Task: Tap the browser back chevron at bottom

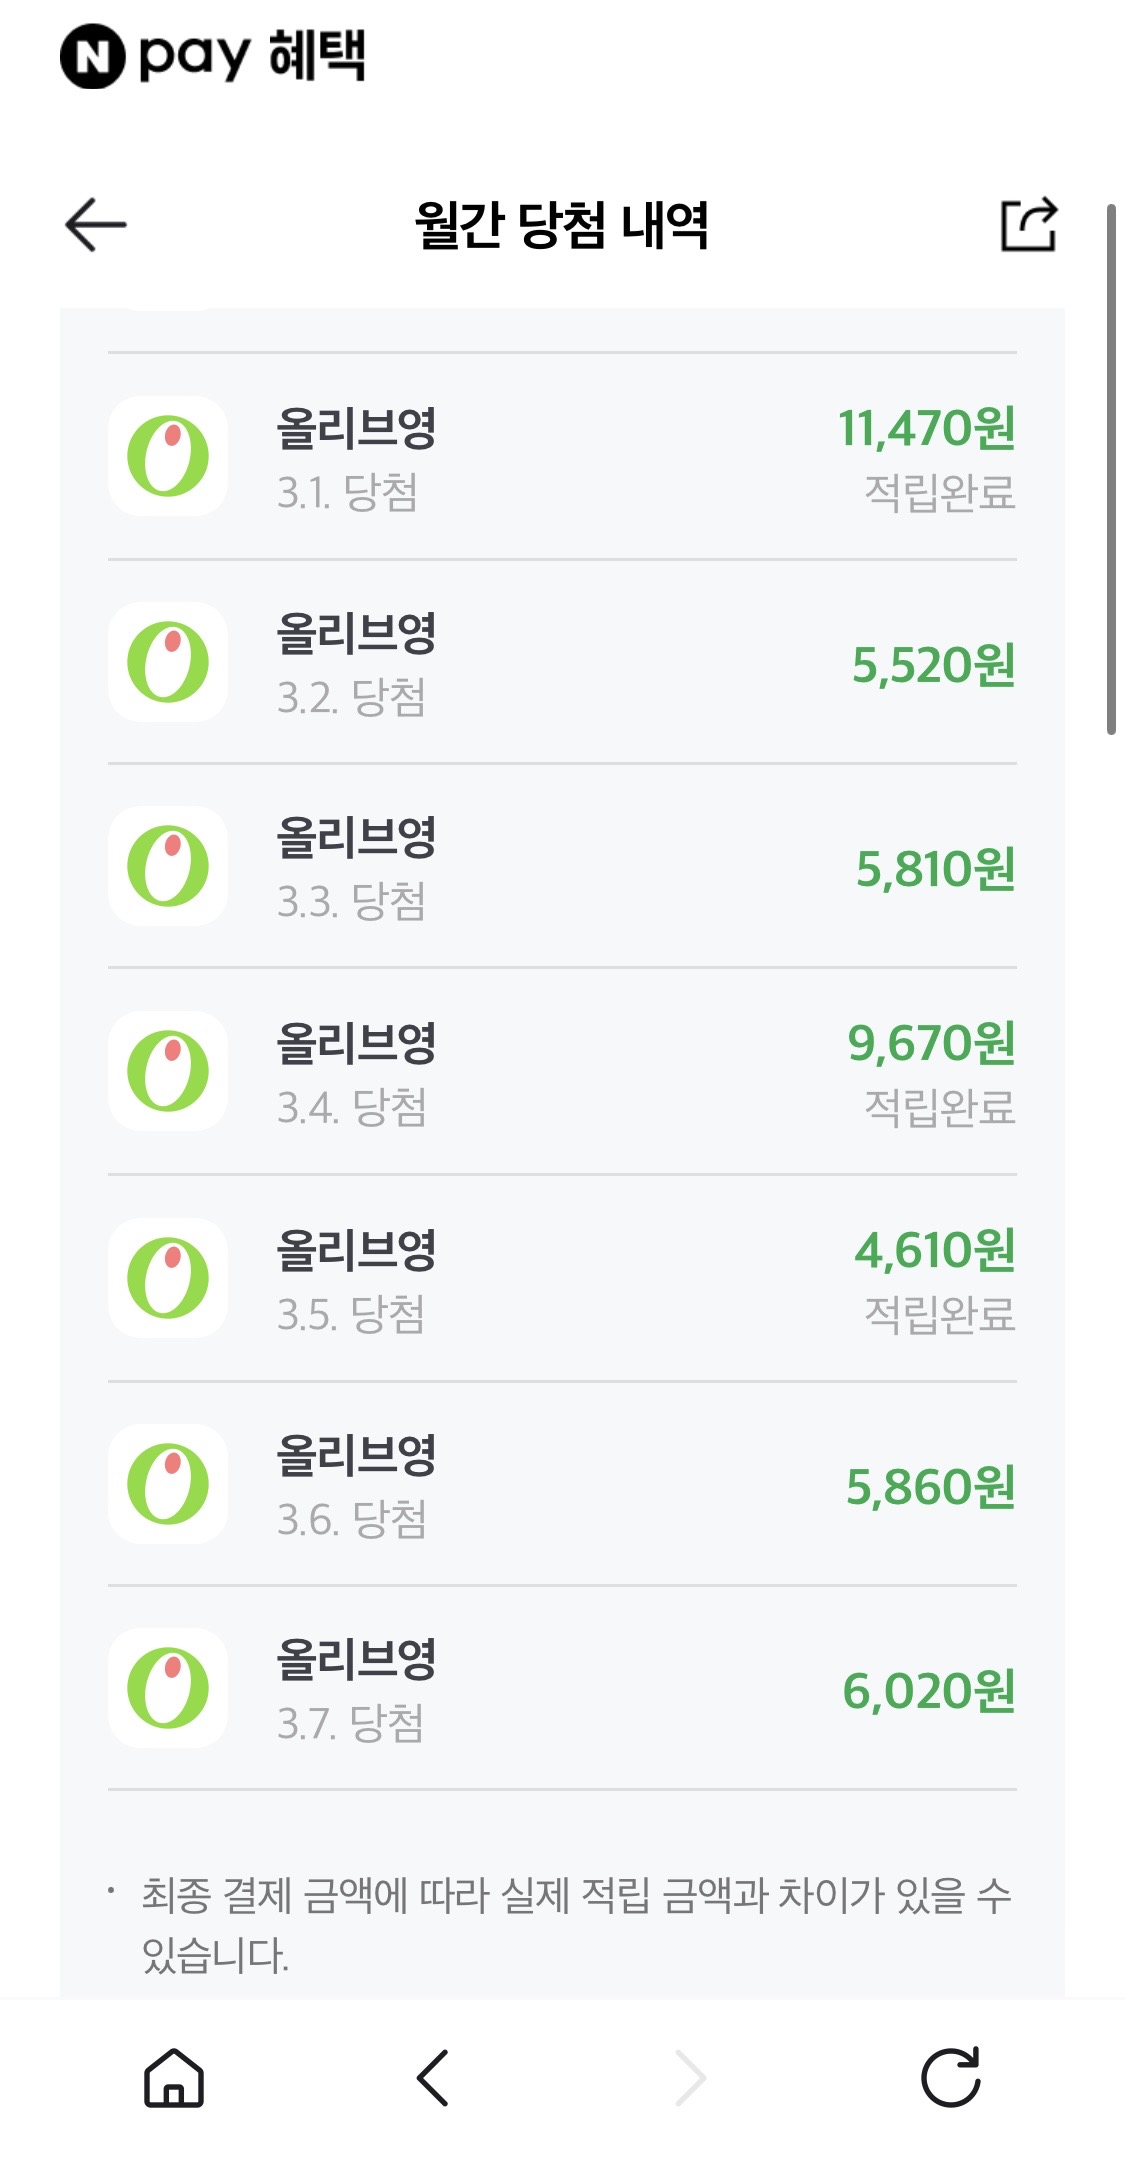Action: coord(432,2078)
